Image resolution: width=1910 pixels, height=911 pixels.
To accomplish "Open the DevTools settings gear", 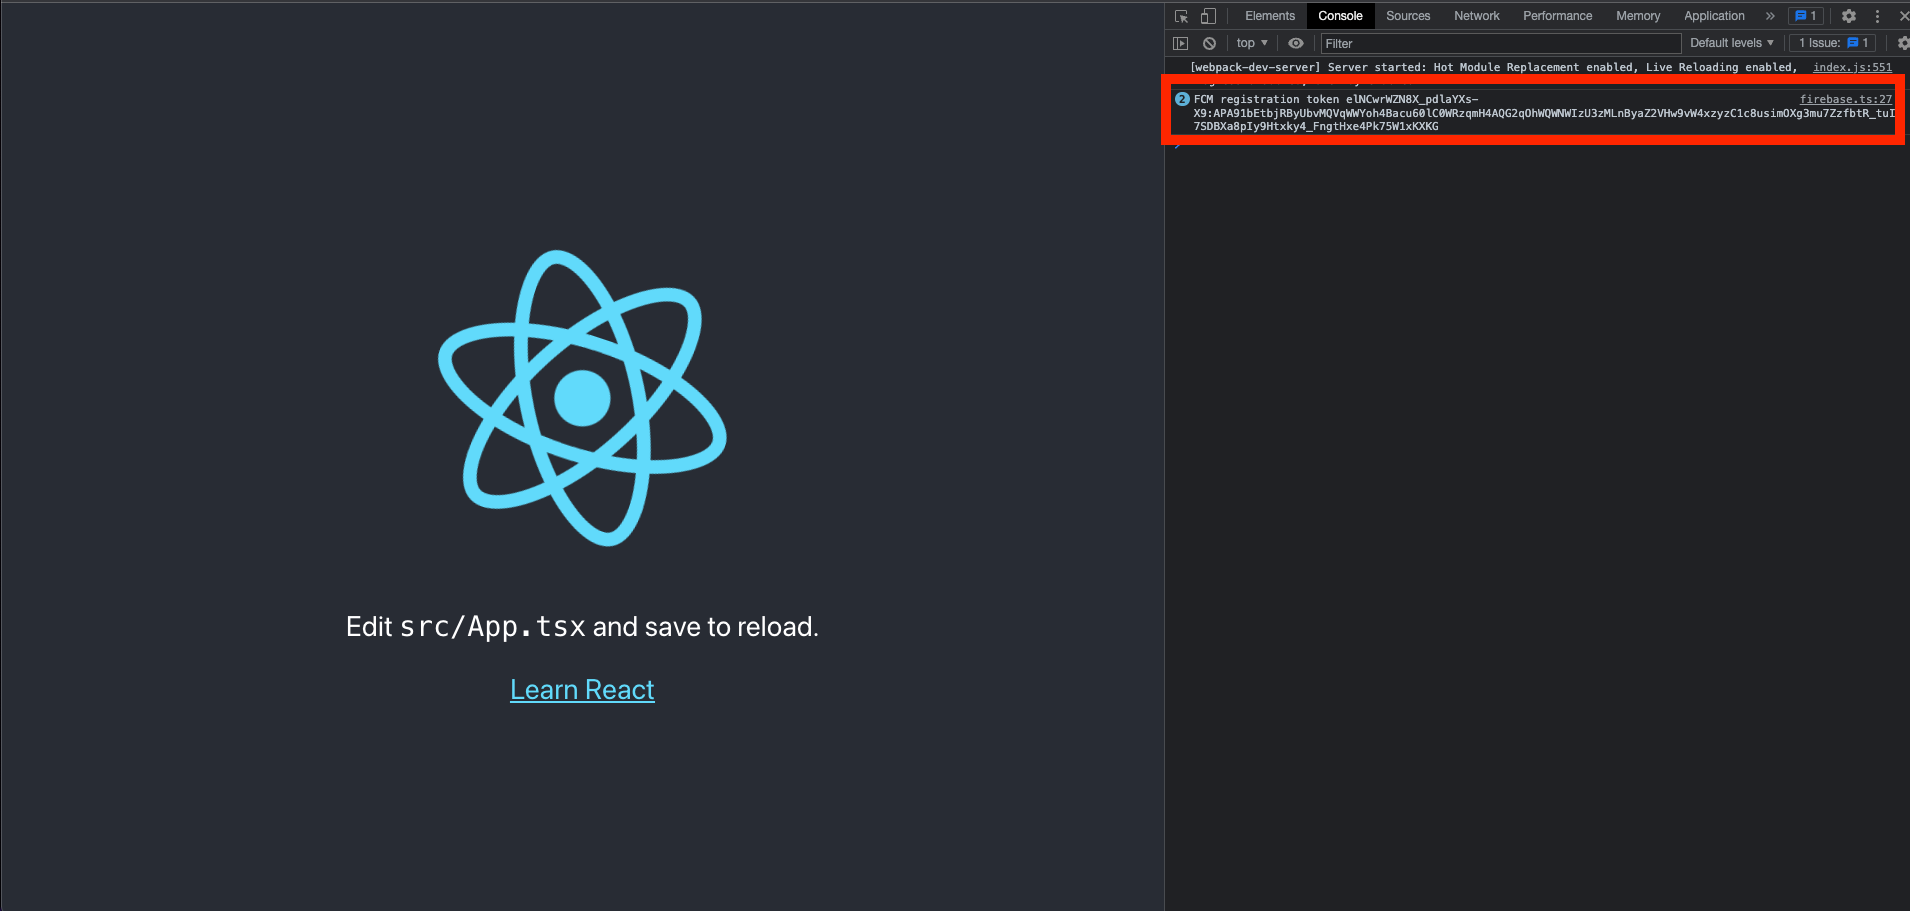I will coord(1848,16).
